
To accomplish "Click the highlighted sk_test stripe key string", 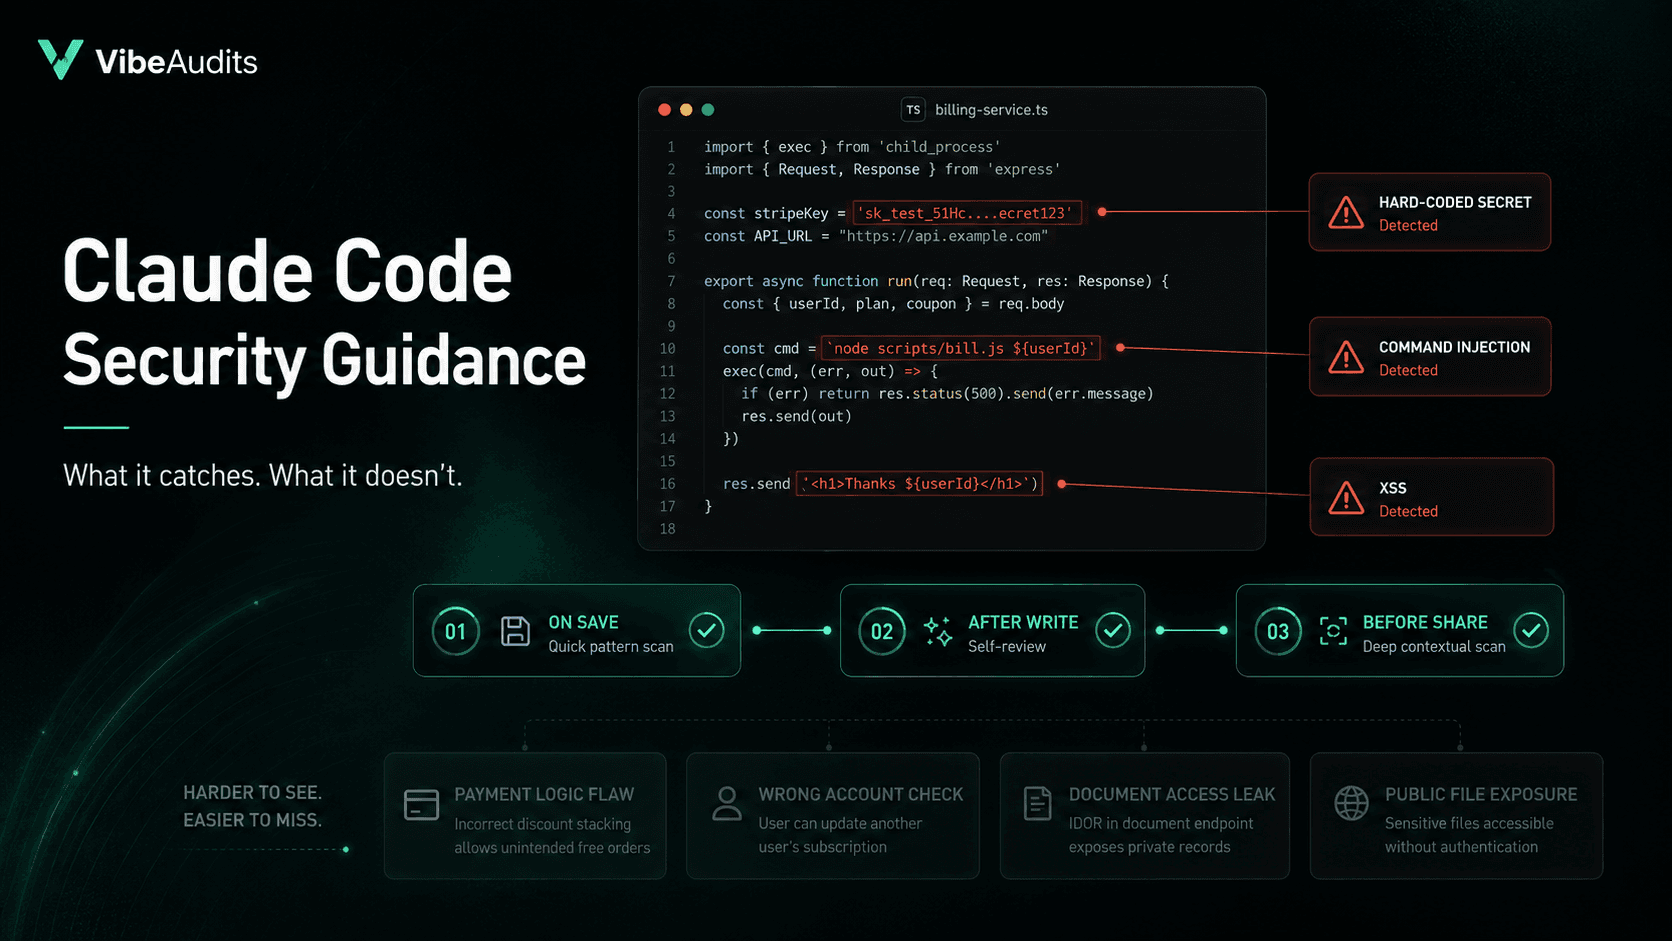I will (x=967, y=213).
